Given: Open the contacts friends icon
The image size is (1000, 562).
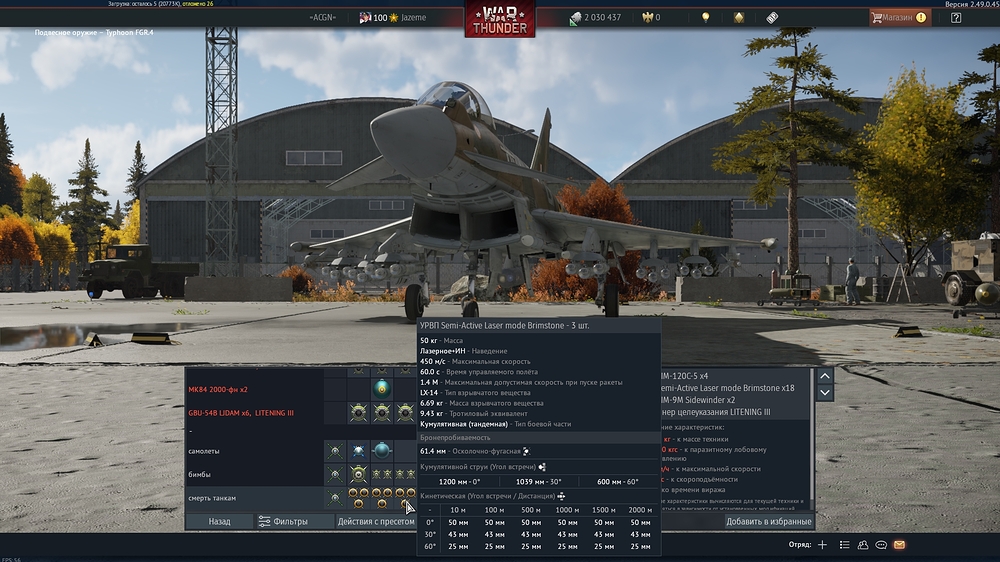Looking at the screenshot, I should [x=862, y=545].
